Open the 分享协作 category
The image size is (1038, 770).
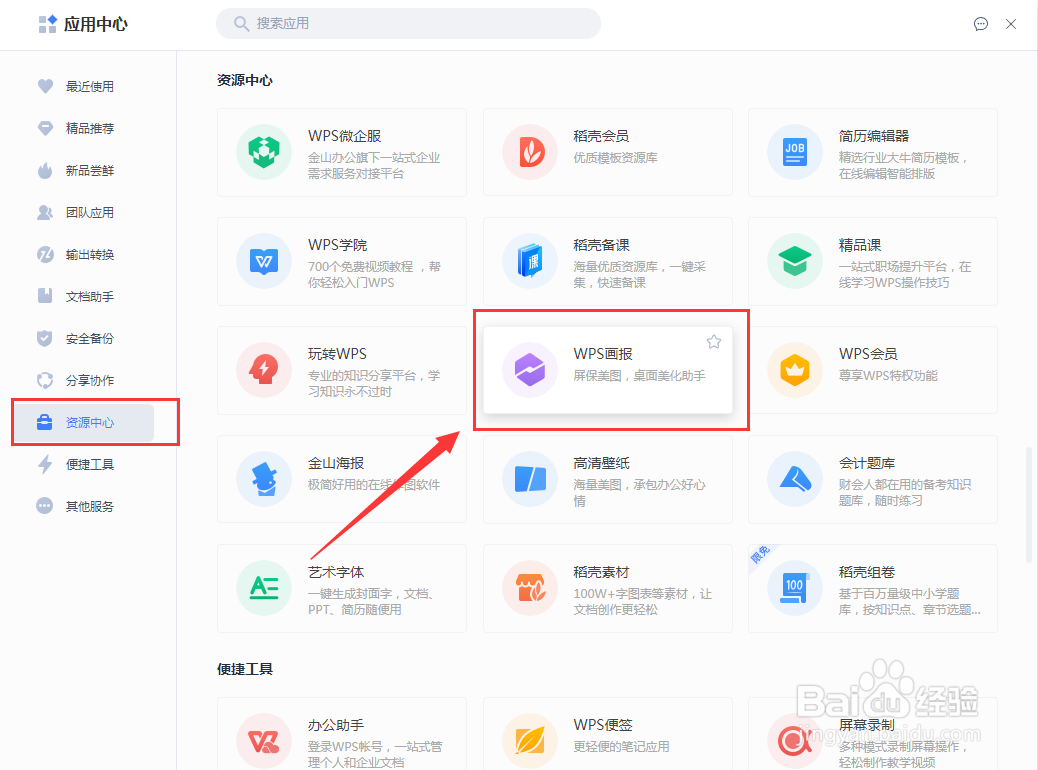click(89, 381)
